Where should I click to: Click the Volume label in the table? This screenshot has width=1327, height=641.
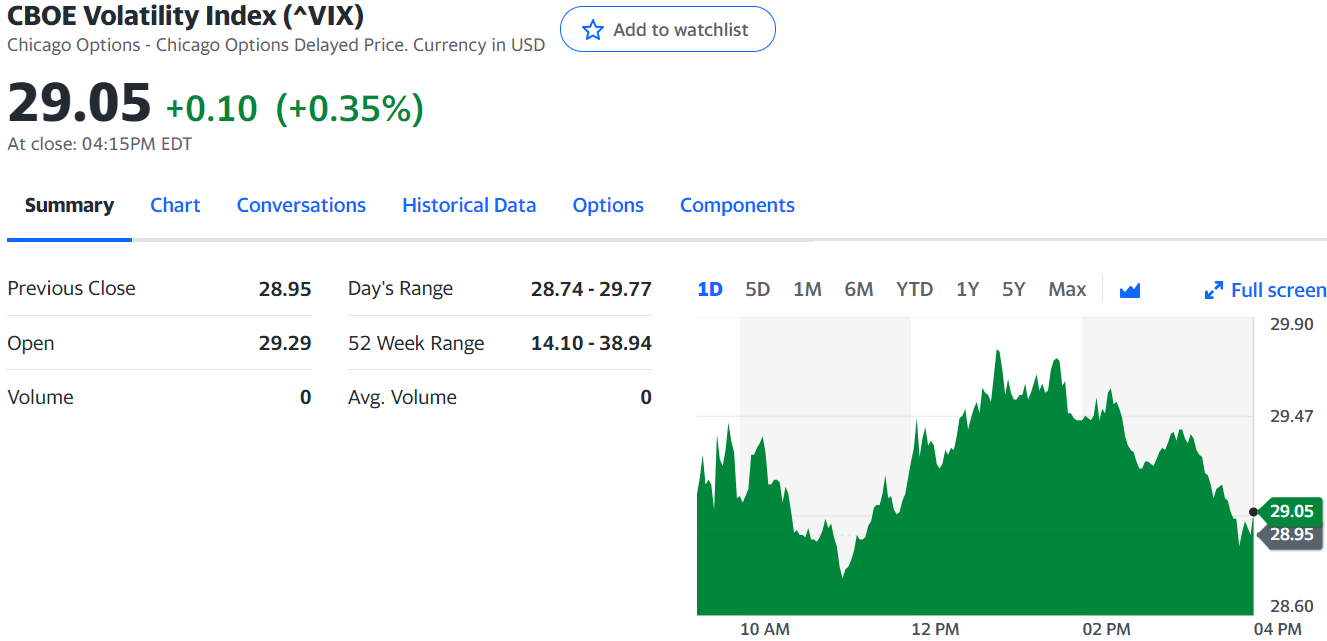coord(40,397)
